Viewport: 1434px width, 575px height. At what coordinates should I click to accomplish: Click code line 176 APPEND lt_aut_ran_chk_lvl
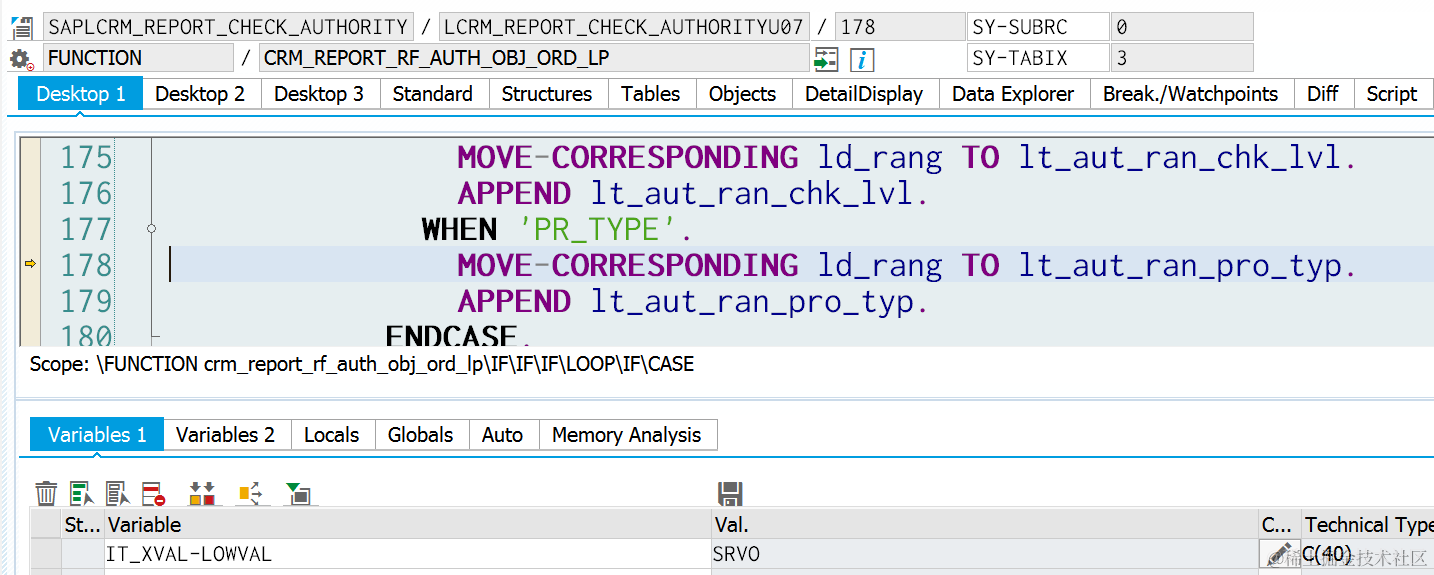tap(693, 193)
